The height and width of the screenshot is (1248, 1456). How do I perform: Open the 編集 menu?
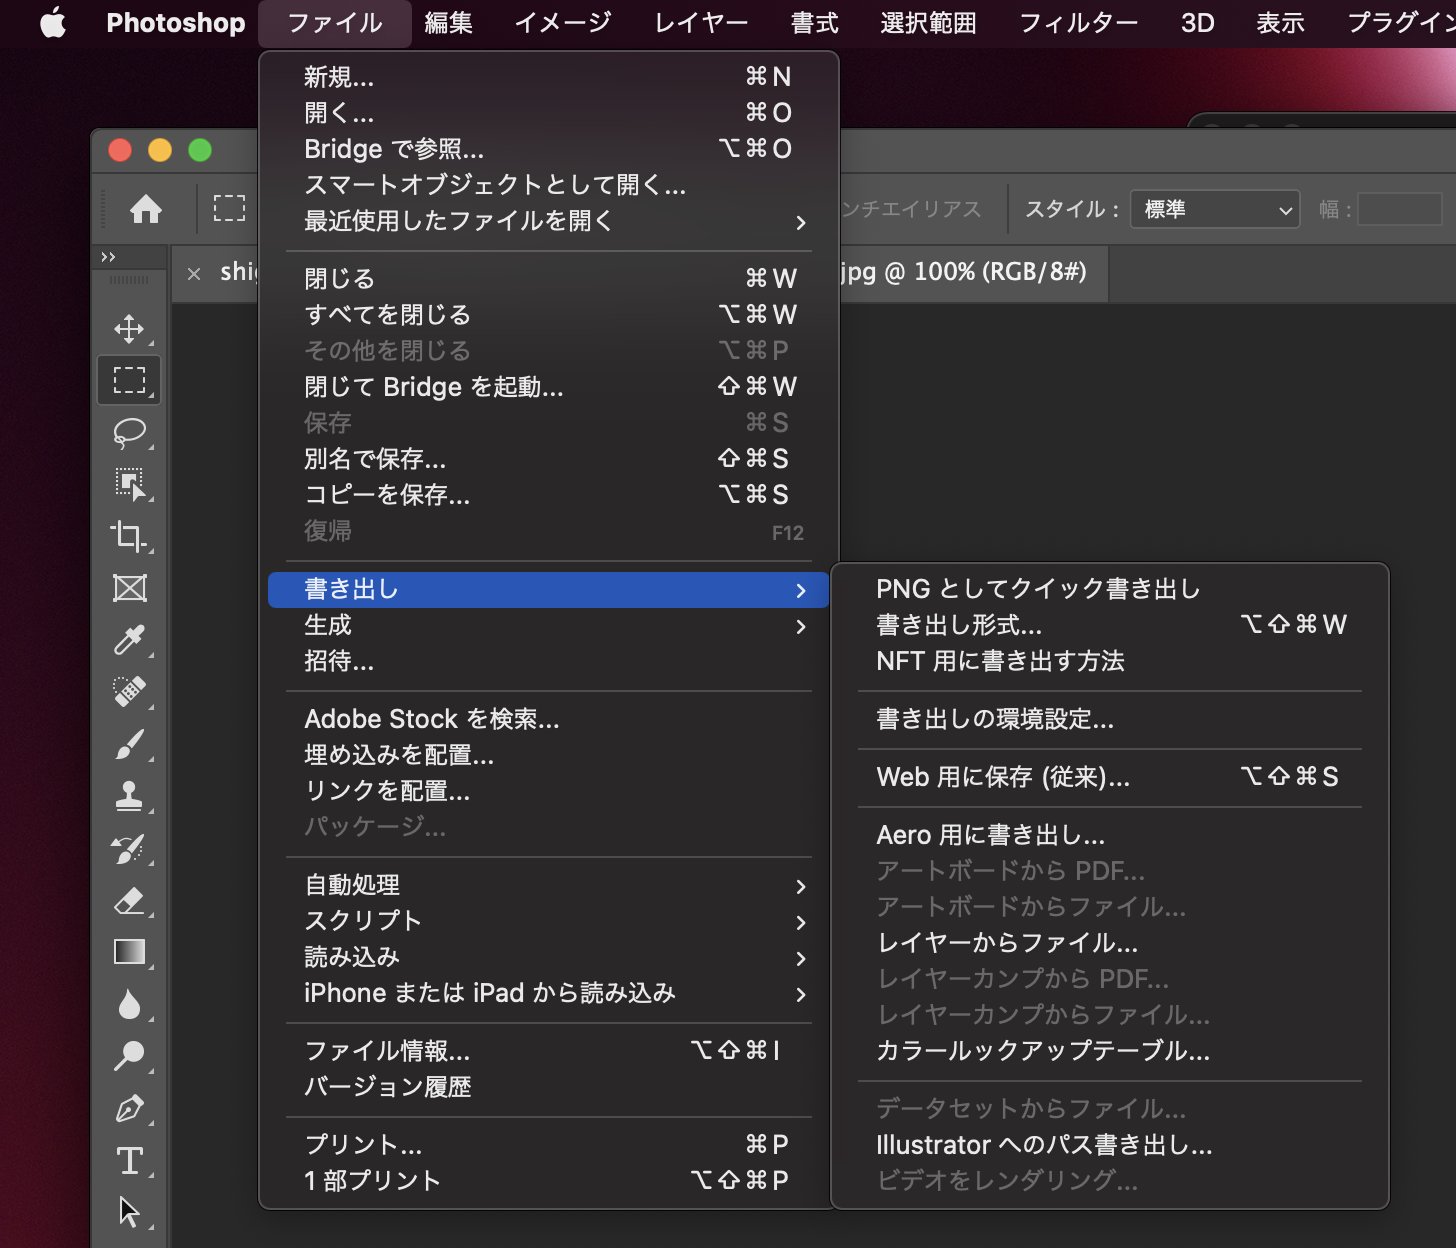click(448, 23)
